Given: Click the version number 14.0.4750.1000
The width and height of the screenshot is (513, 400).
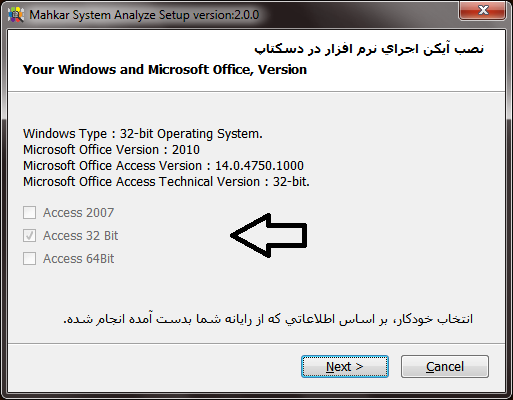Looking at the screenshot, I should pos(259,166).
